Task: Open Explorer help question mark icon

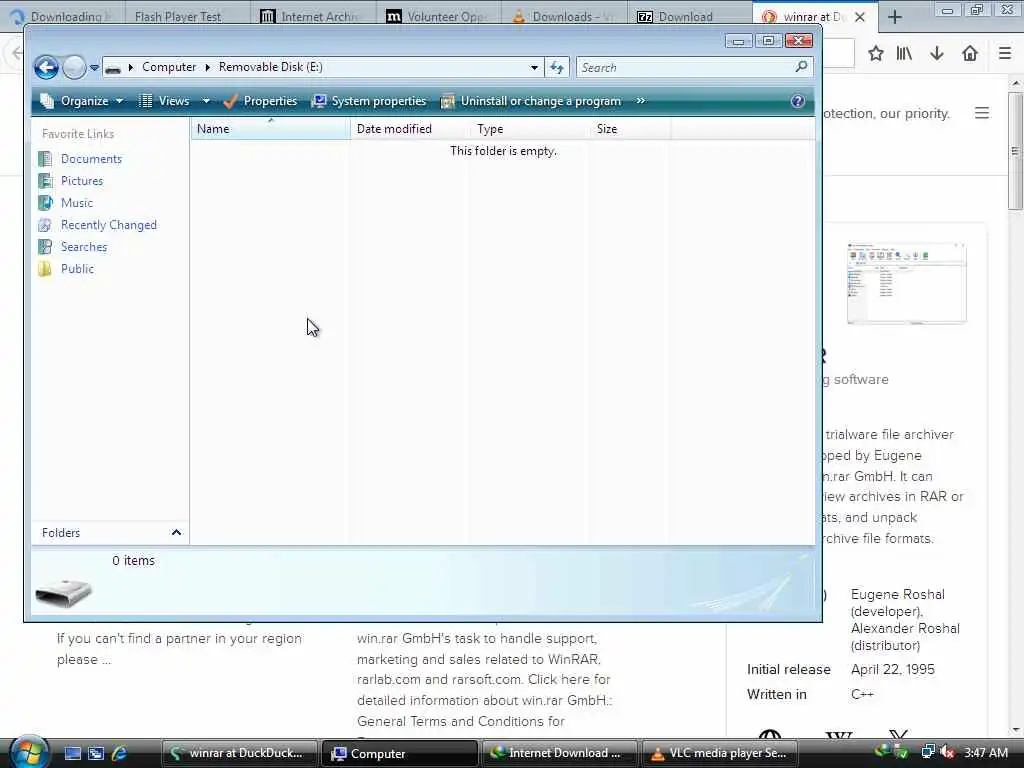Action: point(797,101)
